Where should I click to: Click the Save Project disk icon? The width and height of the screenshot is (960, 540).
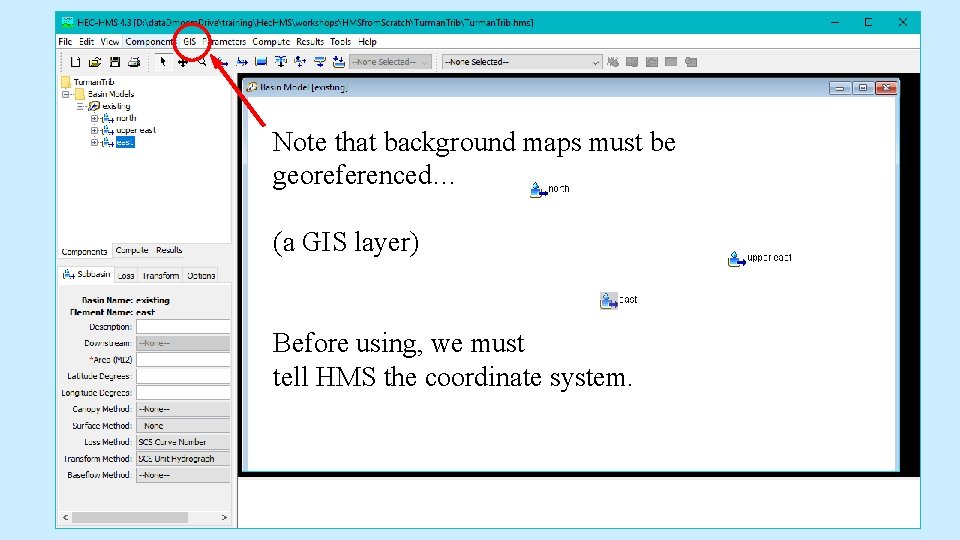(114, 62)
